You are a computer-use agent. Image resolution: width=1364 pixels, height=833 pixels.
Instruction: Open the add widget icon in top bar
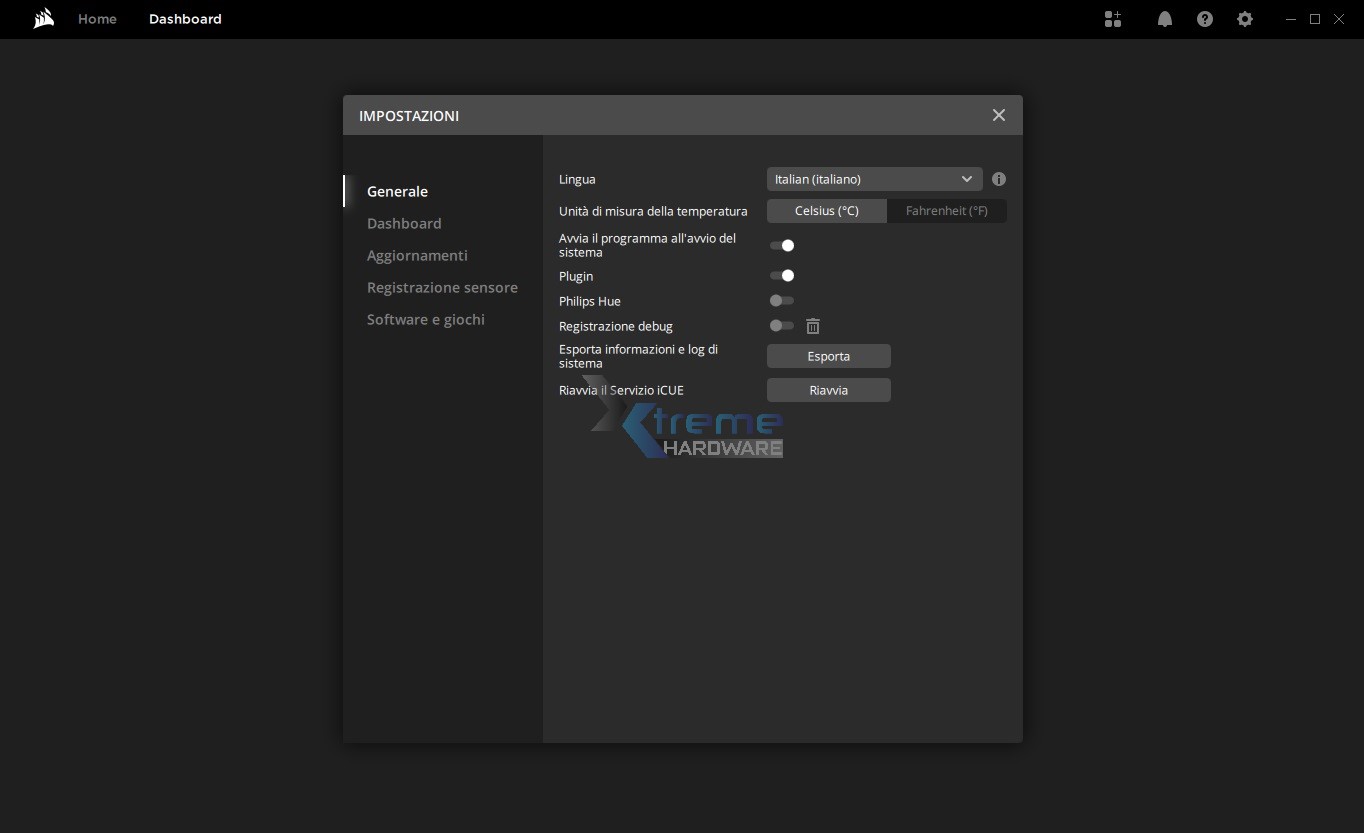click(x=1113, y=19)
